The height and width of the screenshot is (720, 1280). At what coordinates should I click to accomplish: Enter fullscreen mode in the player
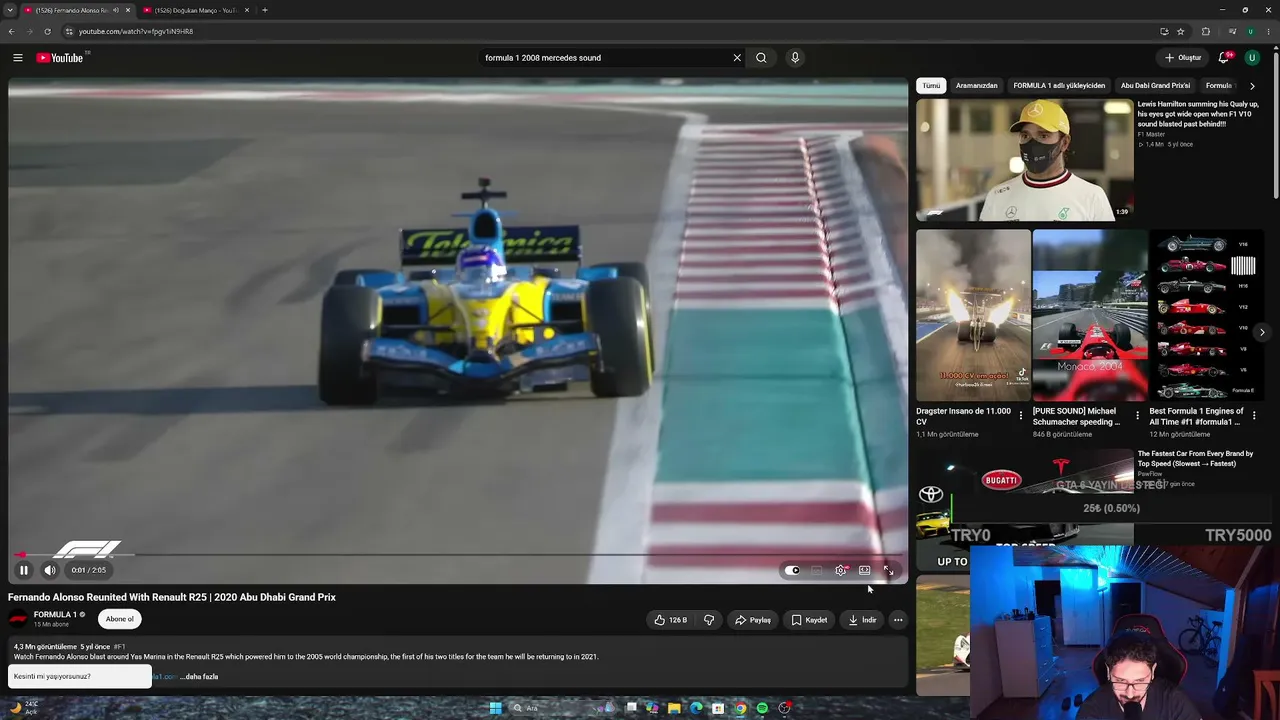[x=888, y=570]
